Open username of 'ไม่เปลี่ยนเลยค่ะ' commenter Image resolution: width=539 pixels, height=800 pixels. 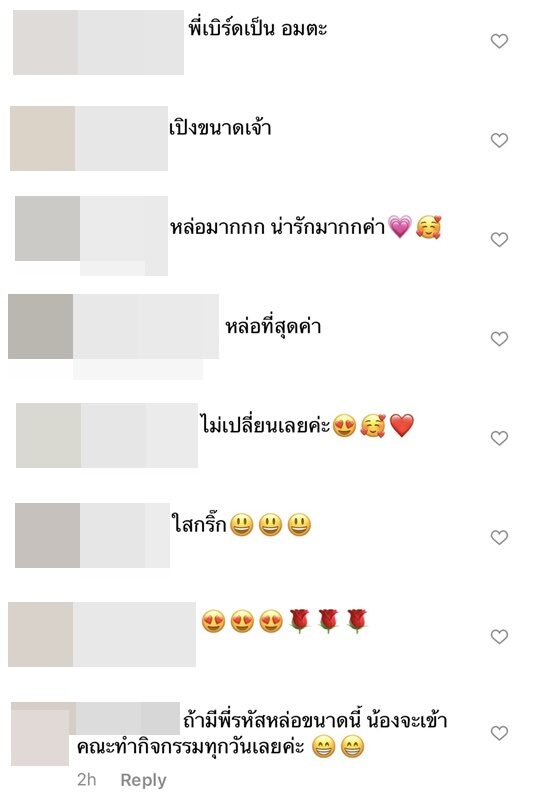[139, 435]
